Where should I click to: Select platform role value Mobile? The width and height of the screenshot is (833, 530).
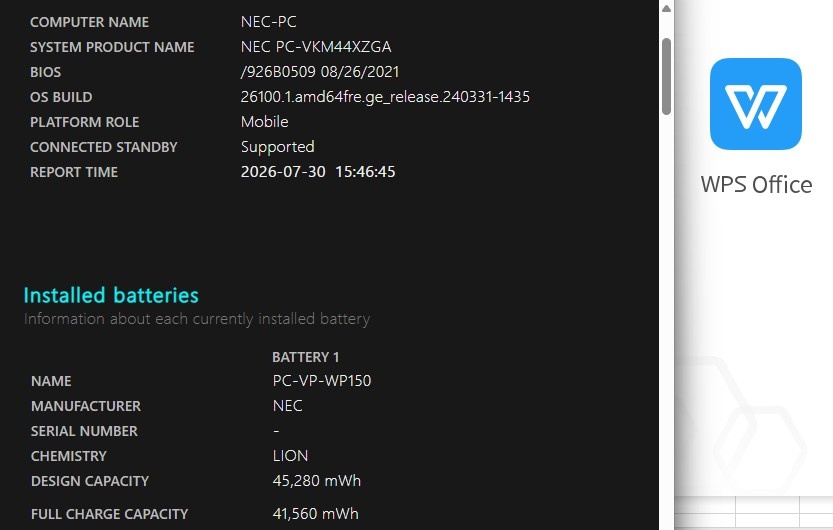click(265, 122)
